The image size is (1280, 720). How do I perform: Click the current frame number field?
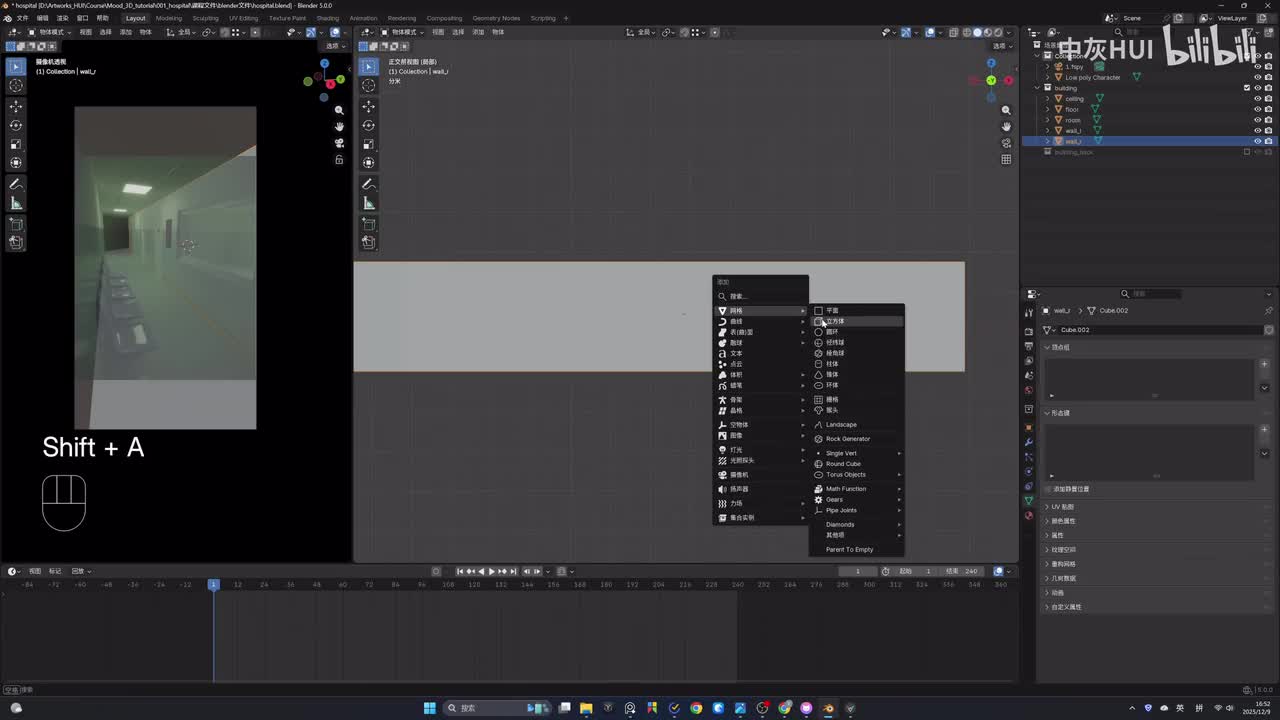click(858, 571)
